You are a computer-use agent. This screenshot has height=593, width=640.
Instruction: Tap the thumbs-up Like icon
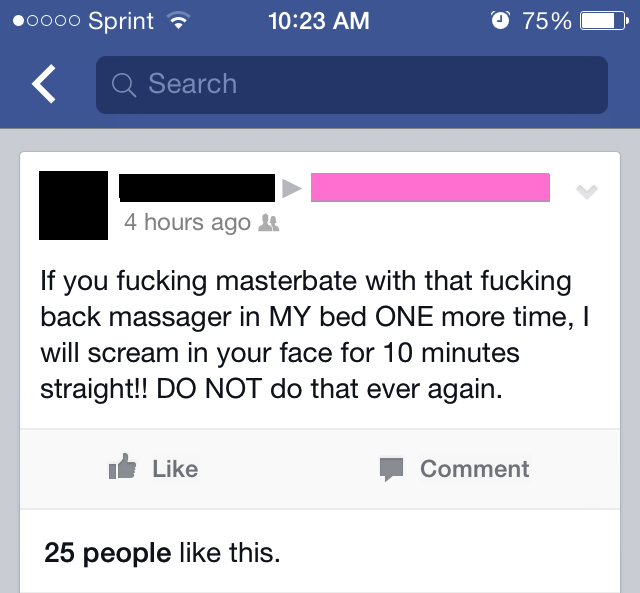[122, 466]
